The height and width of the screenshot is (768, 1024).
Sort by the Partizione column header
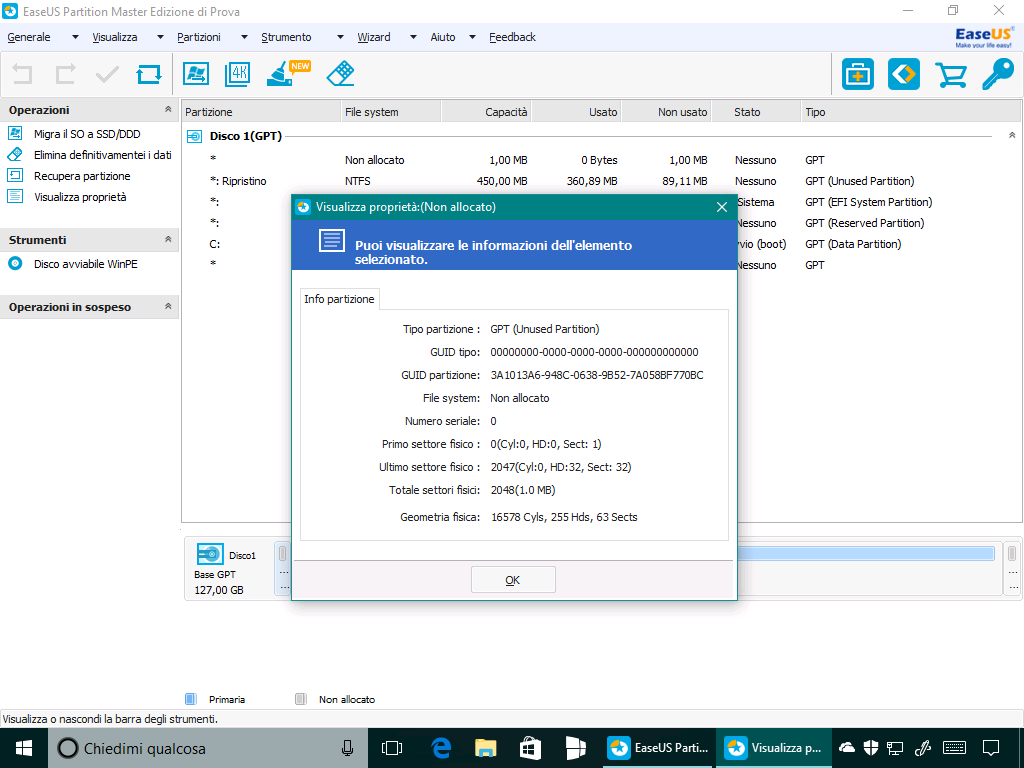(261, 112)
